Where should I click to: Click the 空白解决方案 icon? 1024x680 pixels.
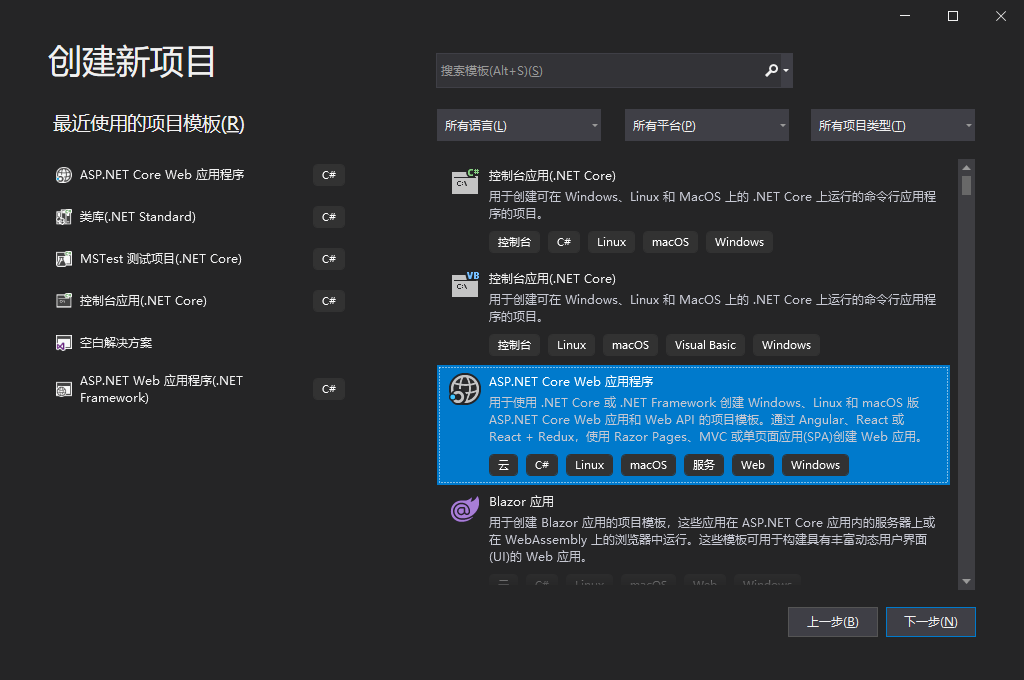pos(63,343)
